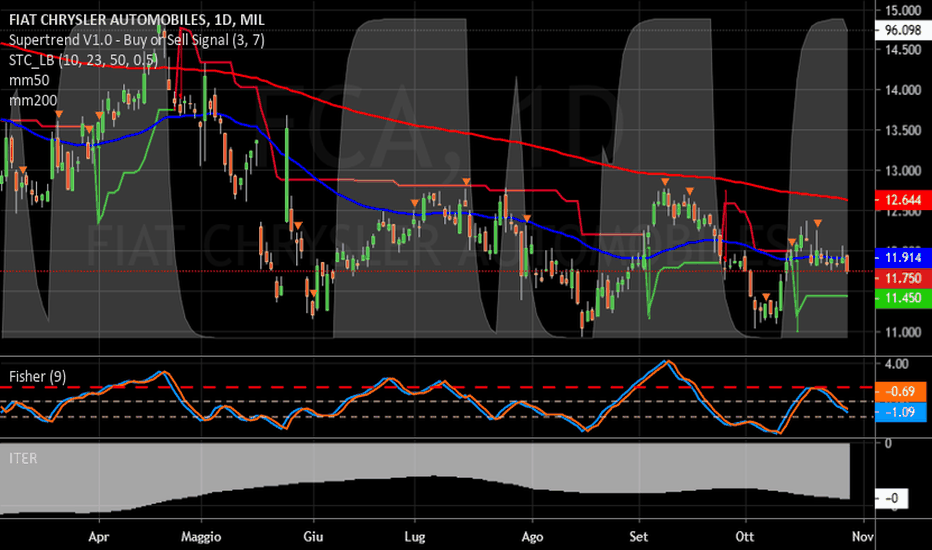Click the 96.098 STC value label
This screenshot has height=550, width=932.
click(x=903, y=30)
